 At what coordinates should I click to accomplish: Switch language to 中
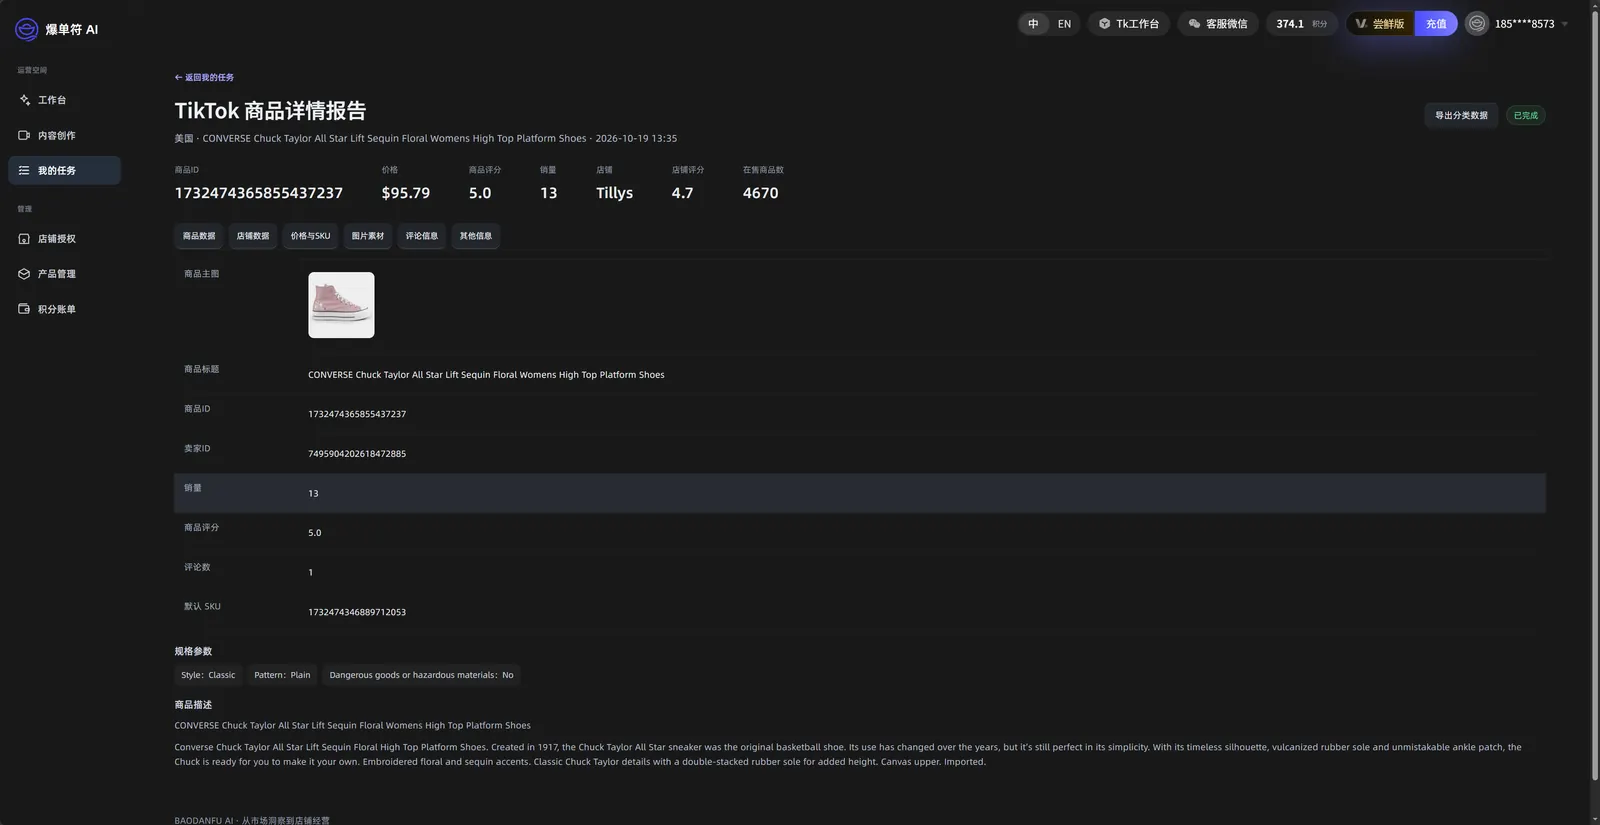(1033, 23)
